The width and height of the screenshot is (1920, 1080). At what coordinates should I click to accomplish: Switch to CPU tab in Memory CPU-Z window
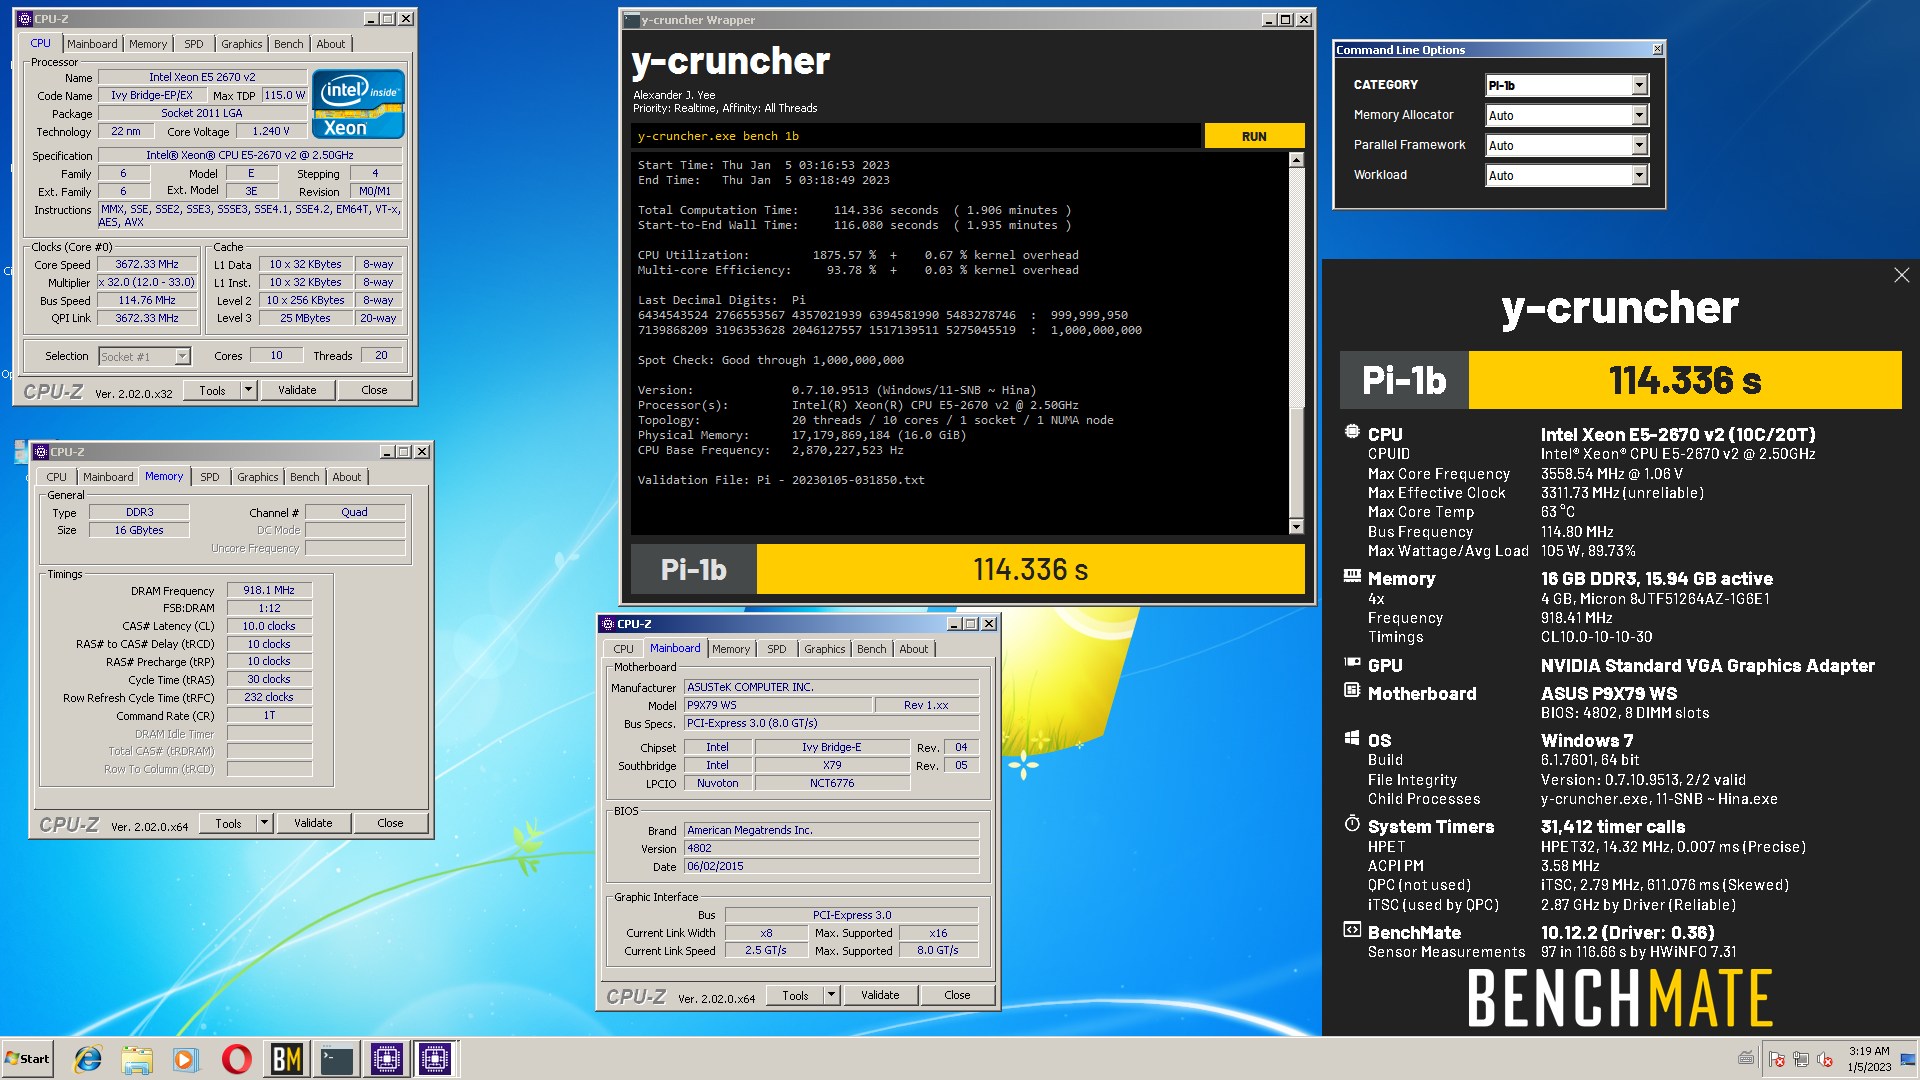coord(56,477)
